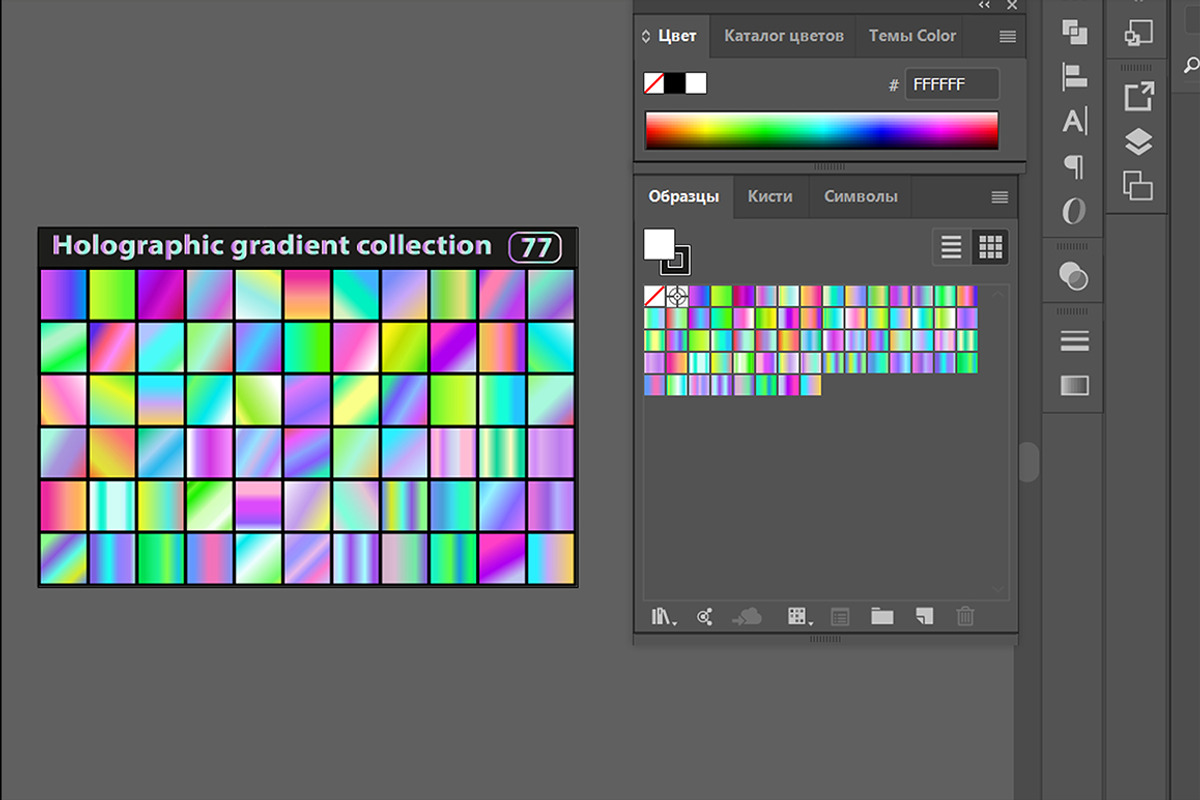Open the Gradient panel icon
The height and width of the screenshot is (800, 1200).
tap(1074, 385)
